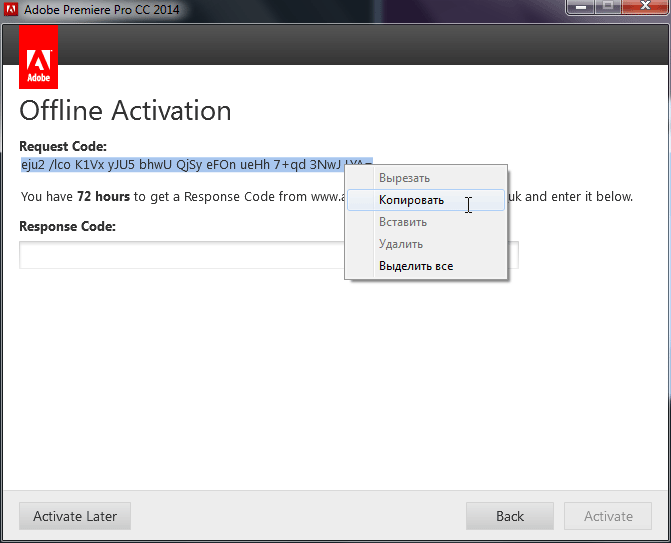671x543 pixels.
Task: Select Выделить все in the context menu
Action: click(426, 266)
